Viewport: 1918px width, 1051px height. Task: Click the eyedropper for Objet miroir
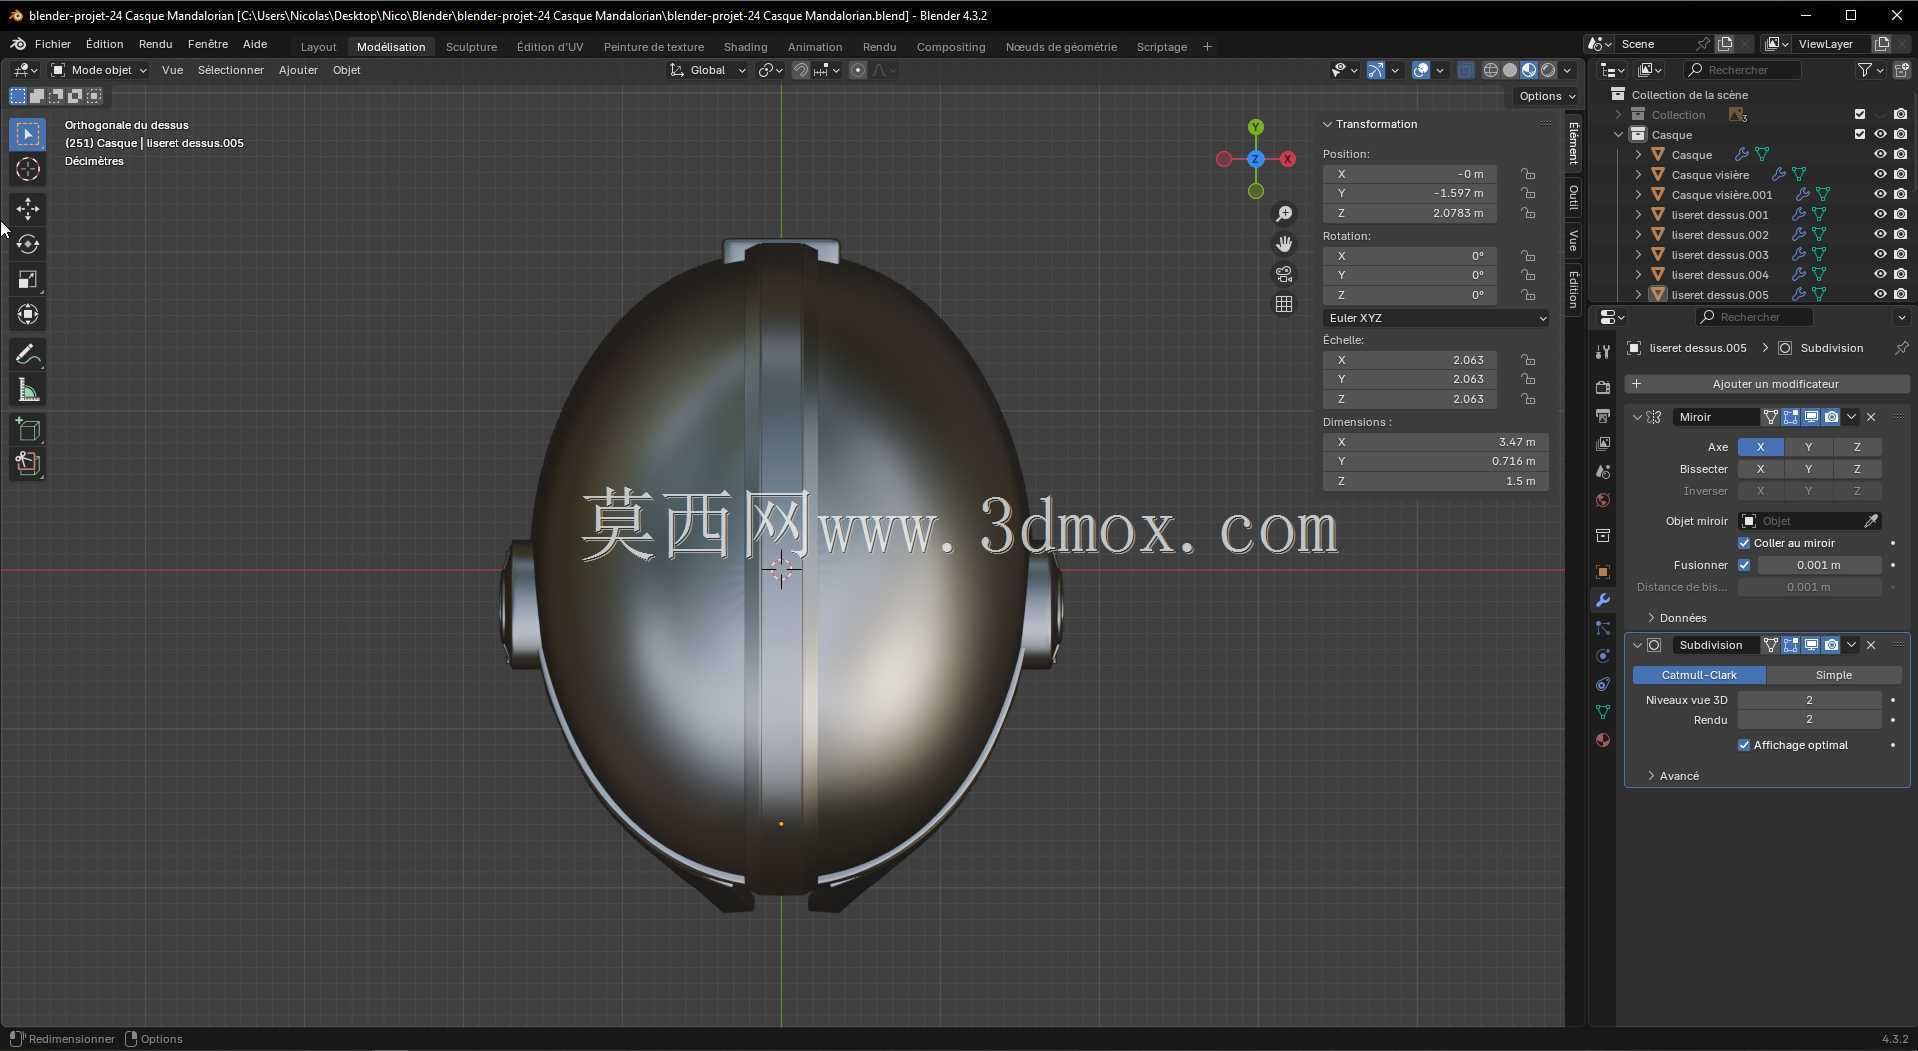[1870, 521]
